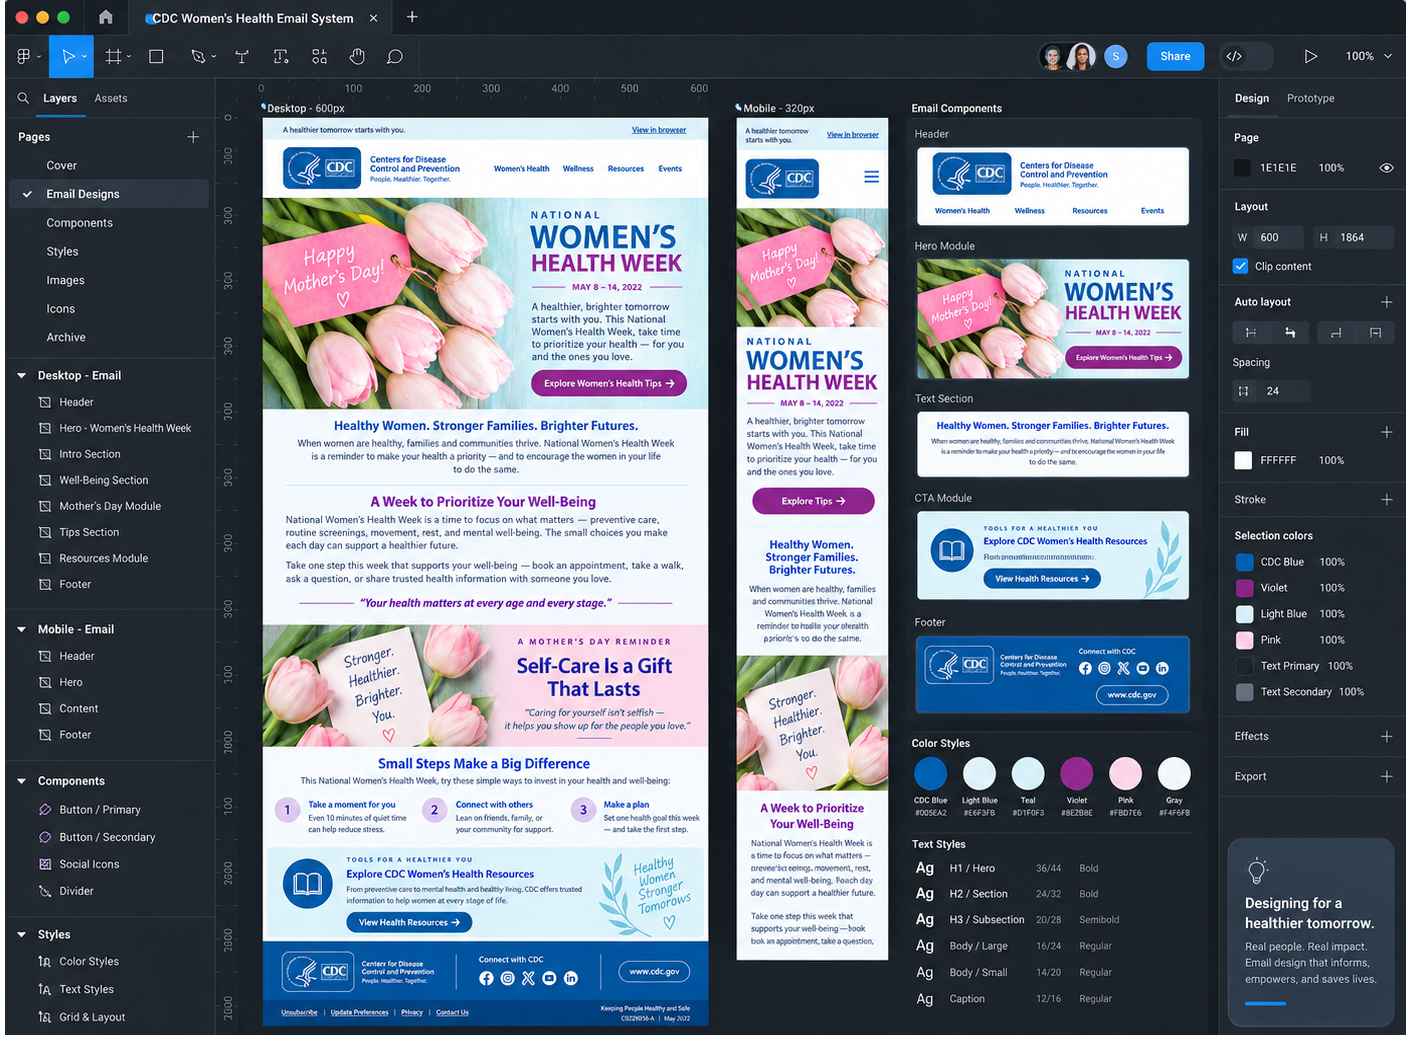Image resolution: width=1413 pixels, height=1043 pixels.
Task: Collapse the Styles section in layers
Action: (21, 935)
